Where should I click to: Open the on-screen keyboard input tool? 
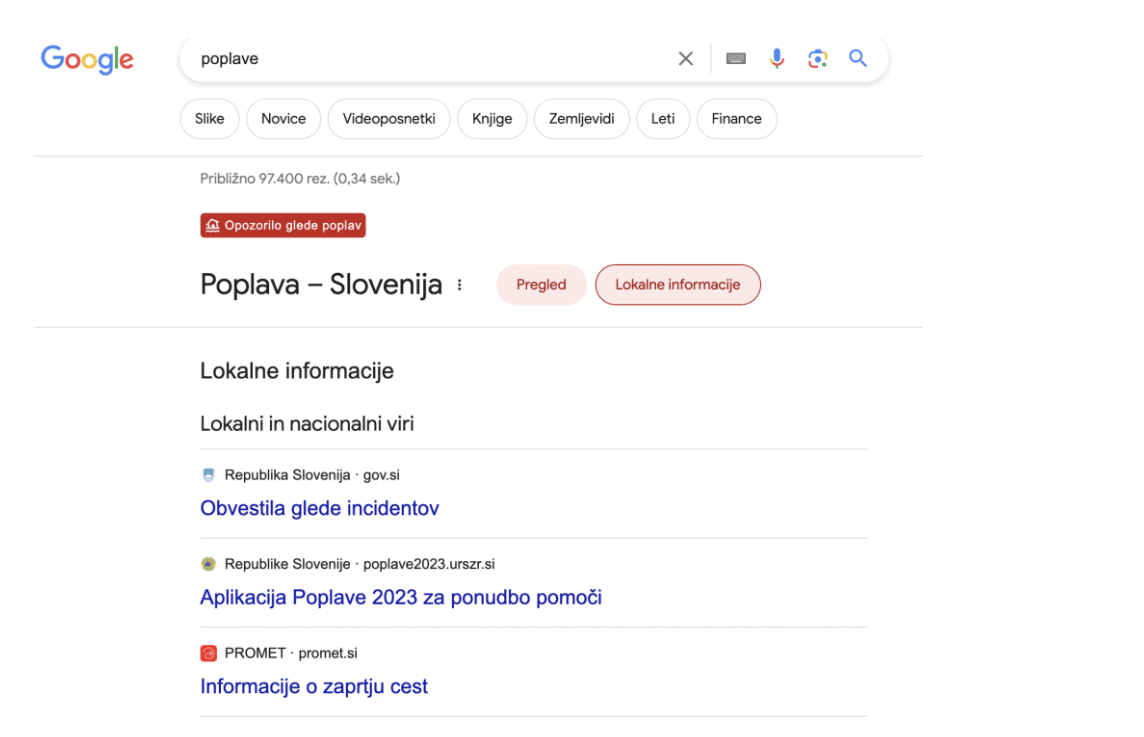tap(736, 59)
